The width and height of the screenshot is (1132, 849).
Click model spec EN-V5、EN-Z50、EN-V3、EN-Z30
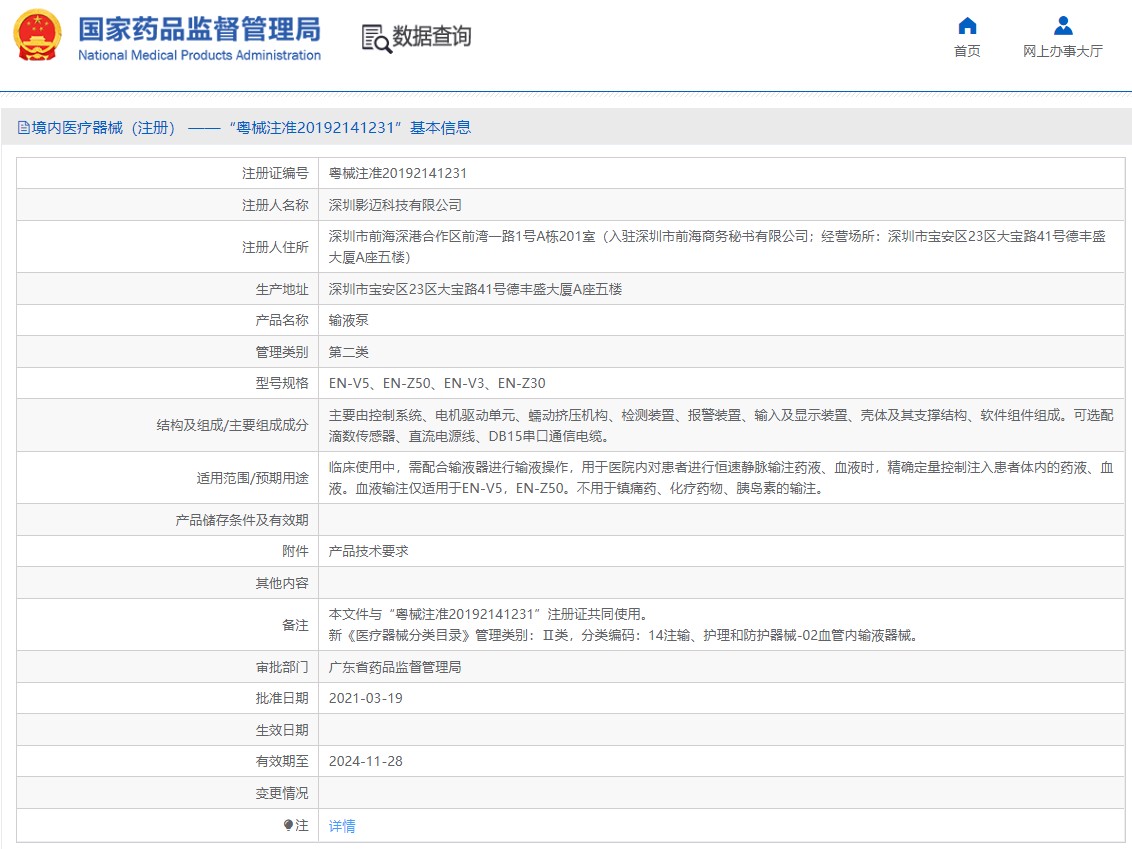point(437,383)
